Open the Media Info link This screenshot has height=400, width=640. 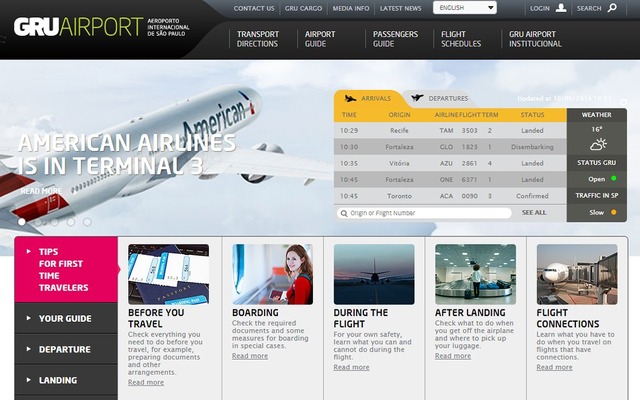coord(351,8)
